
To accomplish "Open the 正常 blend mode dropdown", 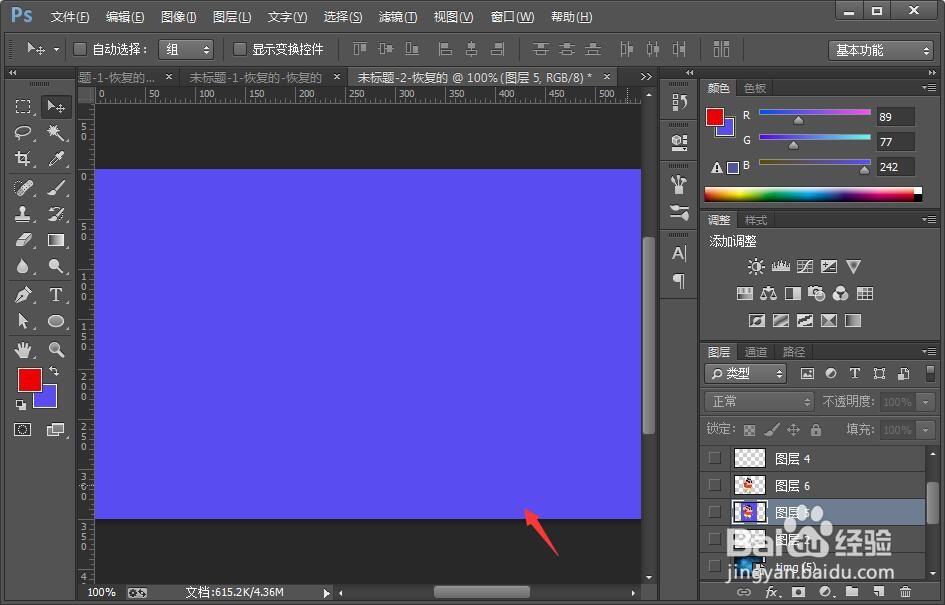I will coord(759,401).
